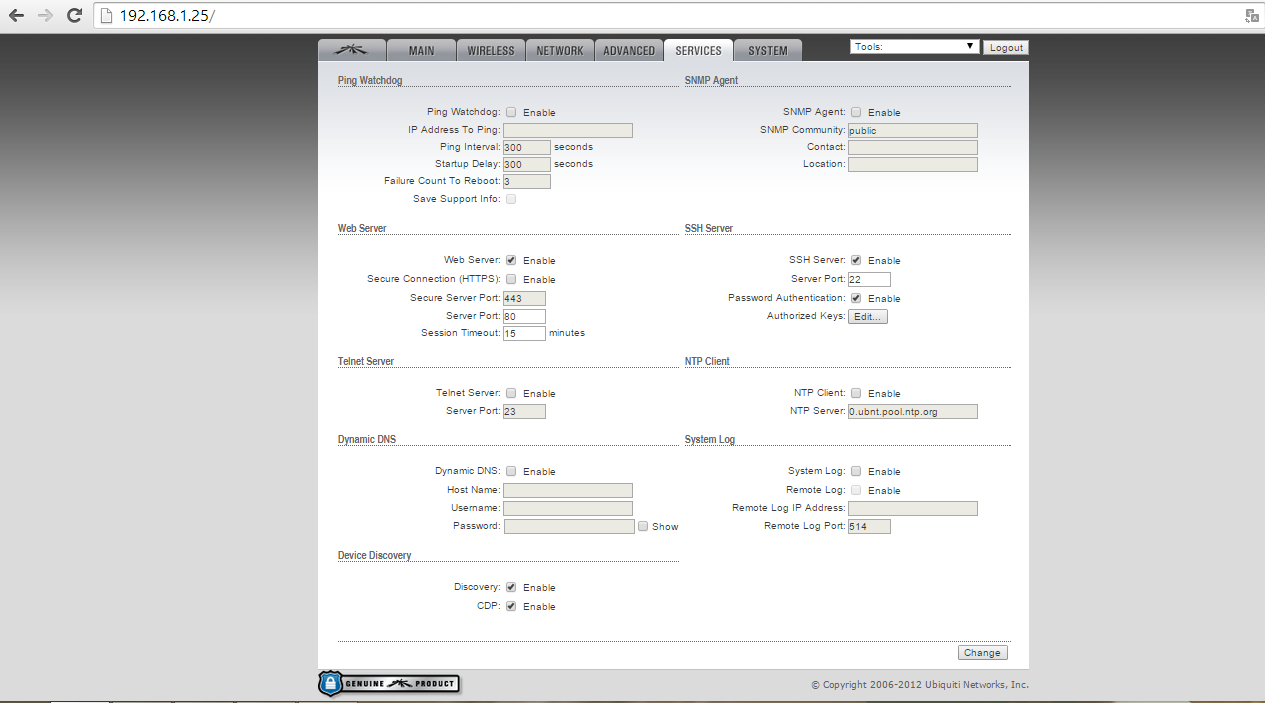Screen dimensions: 1265x703
Task: Click the Ubiquiti logo tab
Action: tap(348, 50)
